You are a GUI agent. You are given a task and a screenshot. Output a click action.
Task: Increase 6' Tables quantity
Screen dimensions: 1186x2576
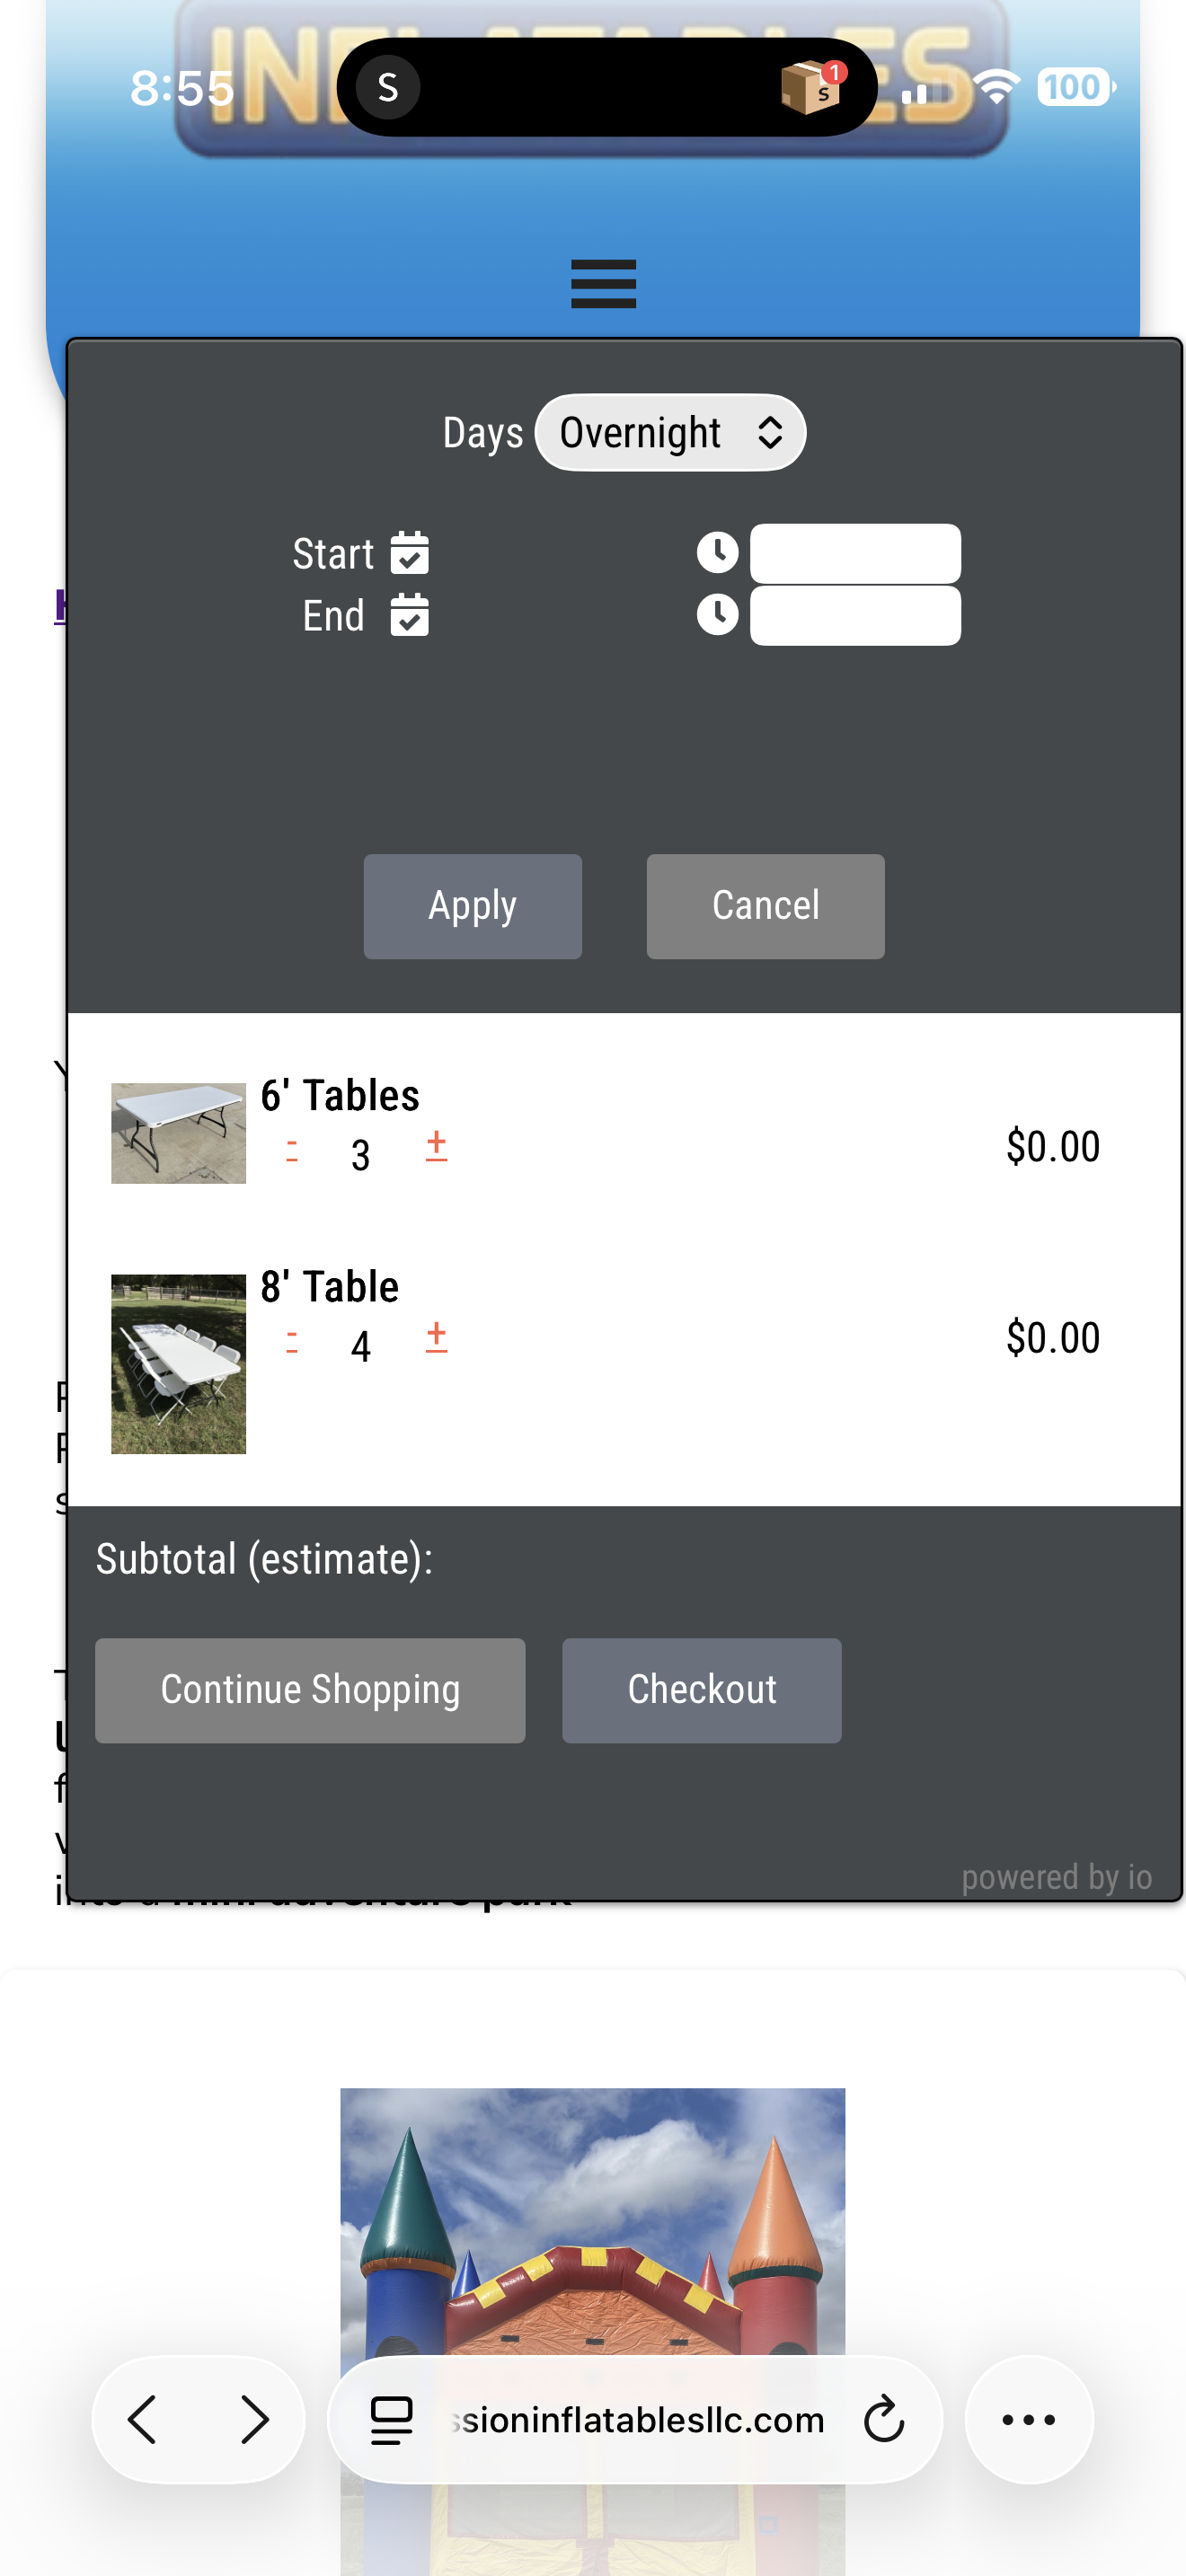pyautogui.click(x=436, y=1146)
